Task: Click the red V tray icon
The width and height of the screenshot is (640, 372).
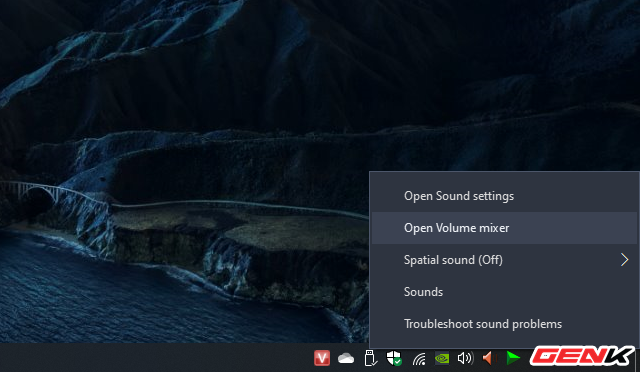Action: 322,358
